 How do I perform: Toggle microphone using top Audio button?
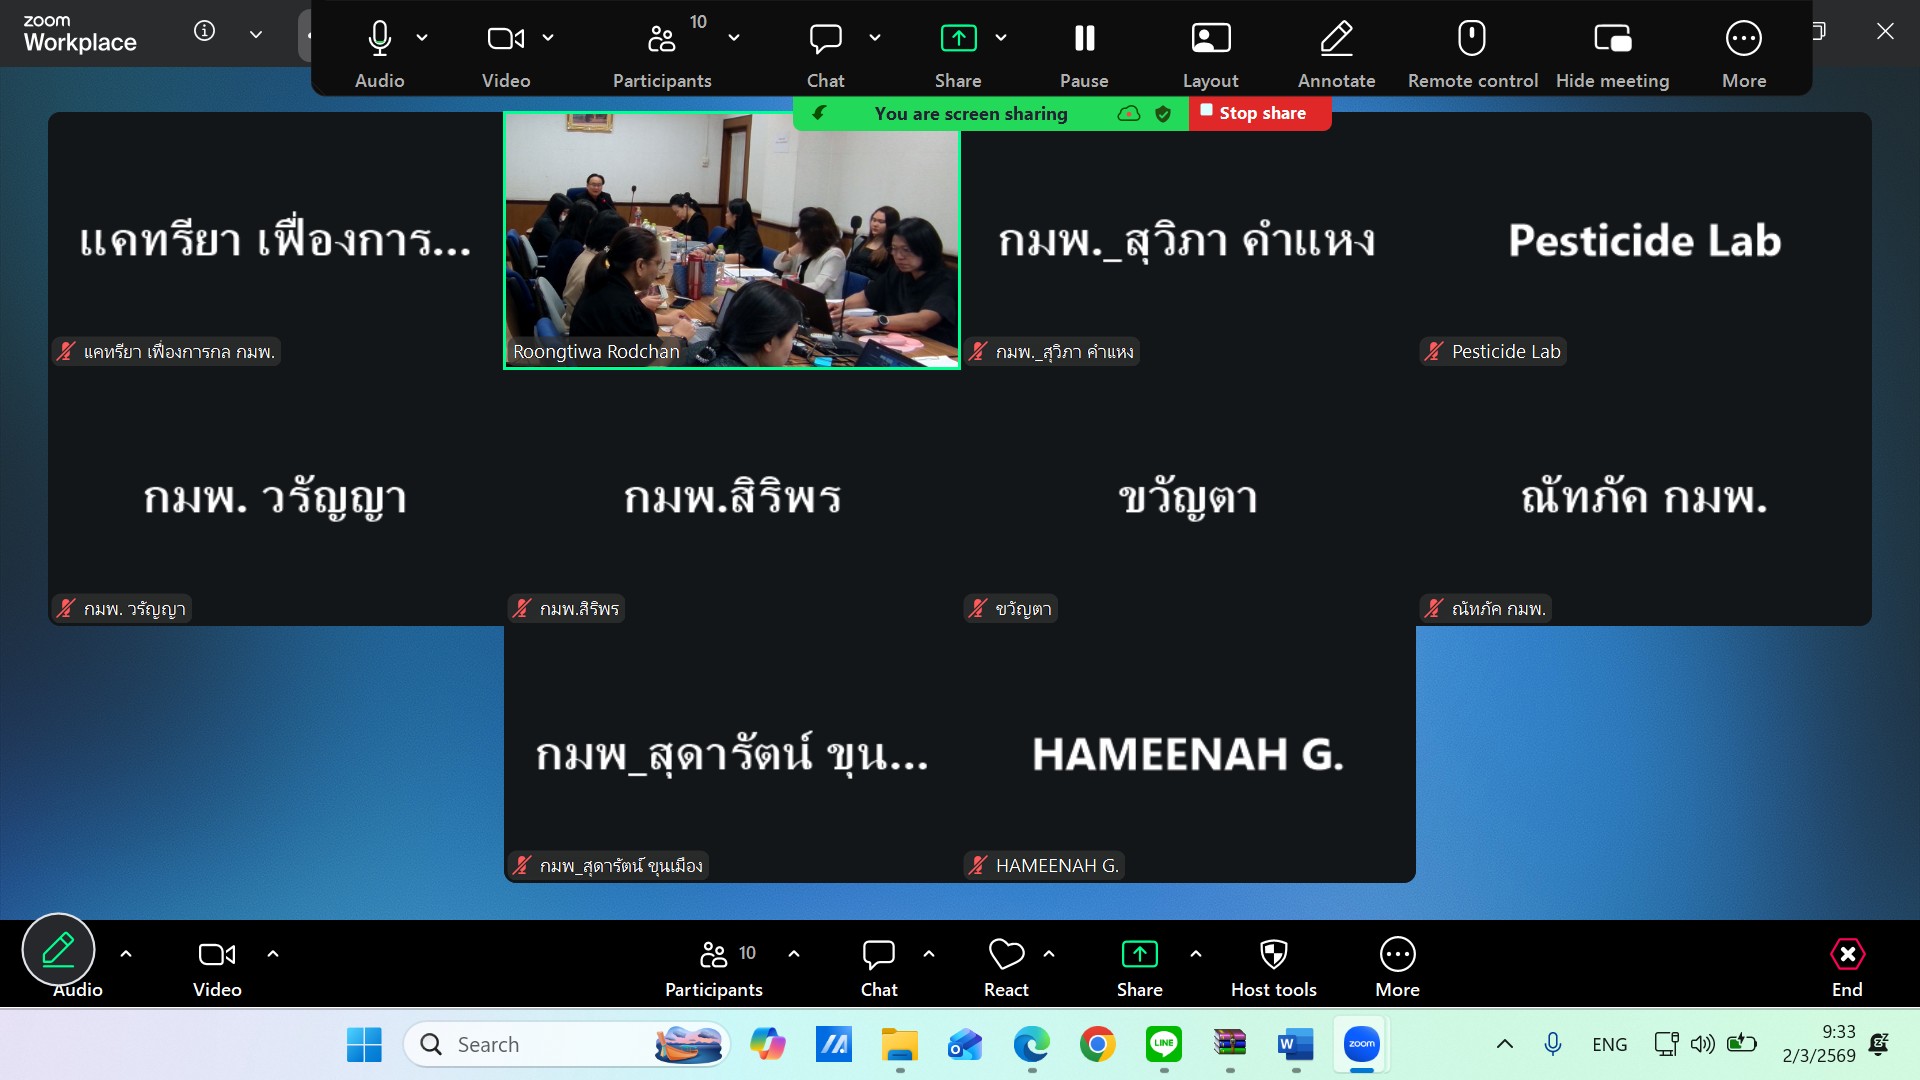coord(379,40)
